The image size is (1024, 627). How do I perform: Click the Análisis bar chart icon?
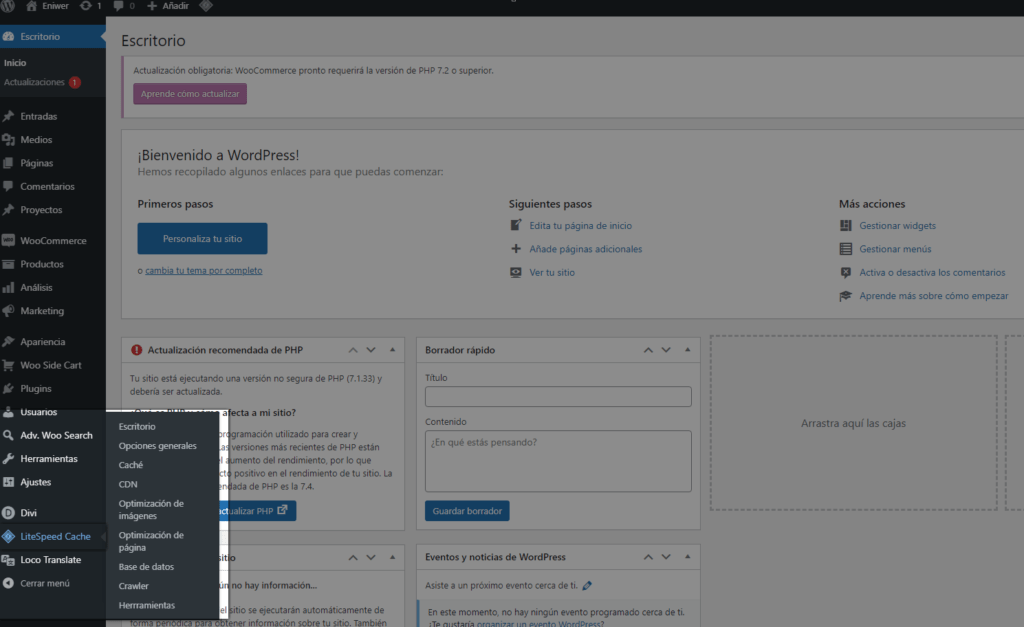pos(8,287)
